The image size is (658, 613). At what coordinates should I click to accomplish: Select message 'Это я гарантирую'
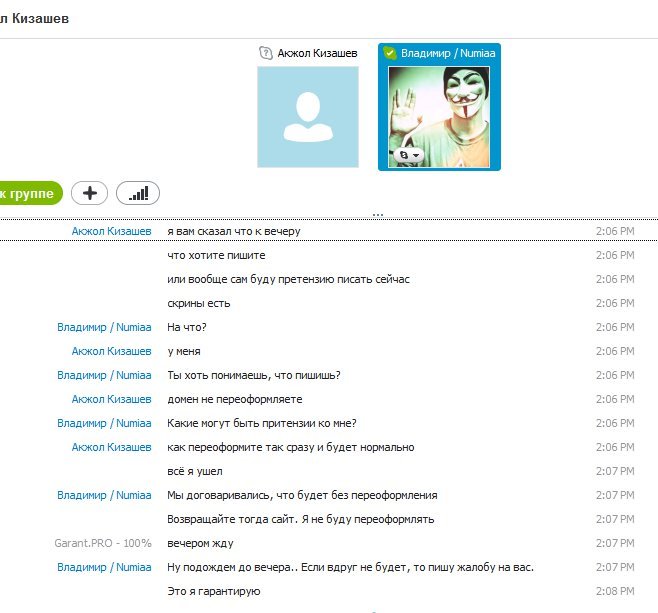click(x=214, y=591)
